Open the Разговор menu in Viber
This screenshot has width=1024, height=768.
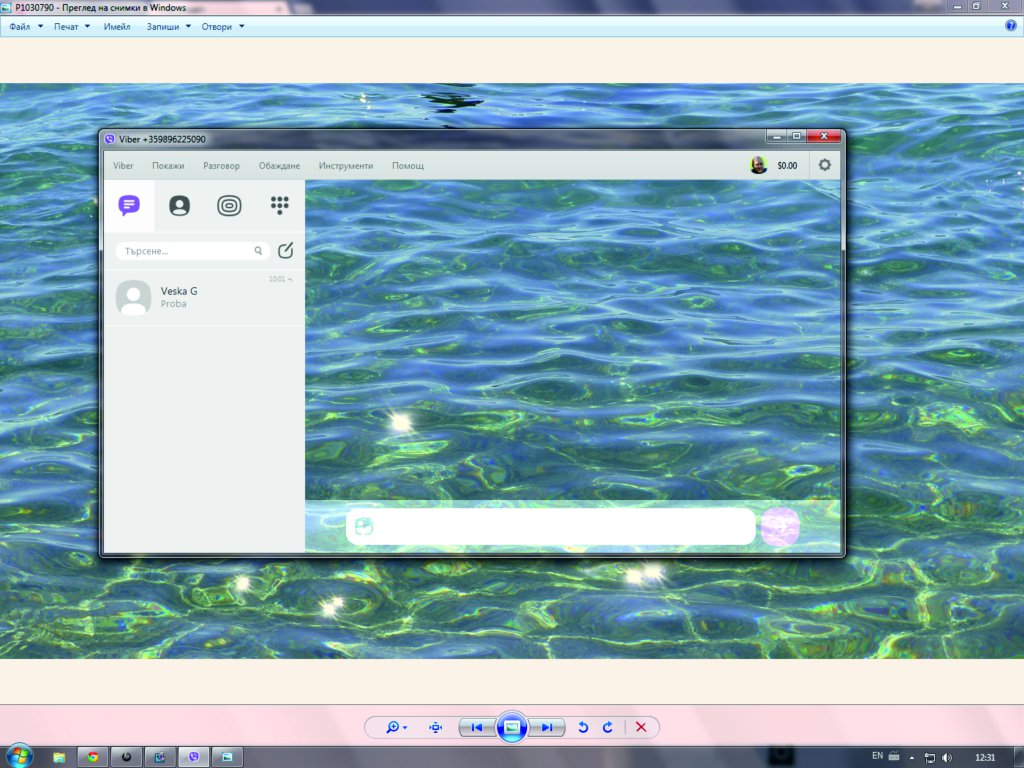tap(221, 166)
